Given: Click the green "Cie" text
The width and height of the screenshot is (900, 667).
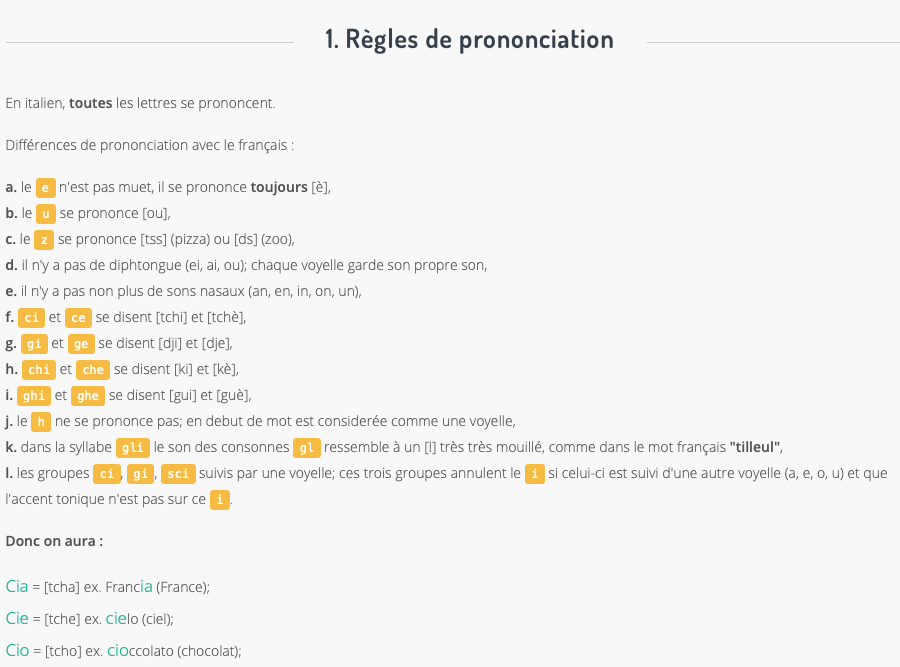Looking at the screenshot, I should [x=17, y=618].
